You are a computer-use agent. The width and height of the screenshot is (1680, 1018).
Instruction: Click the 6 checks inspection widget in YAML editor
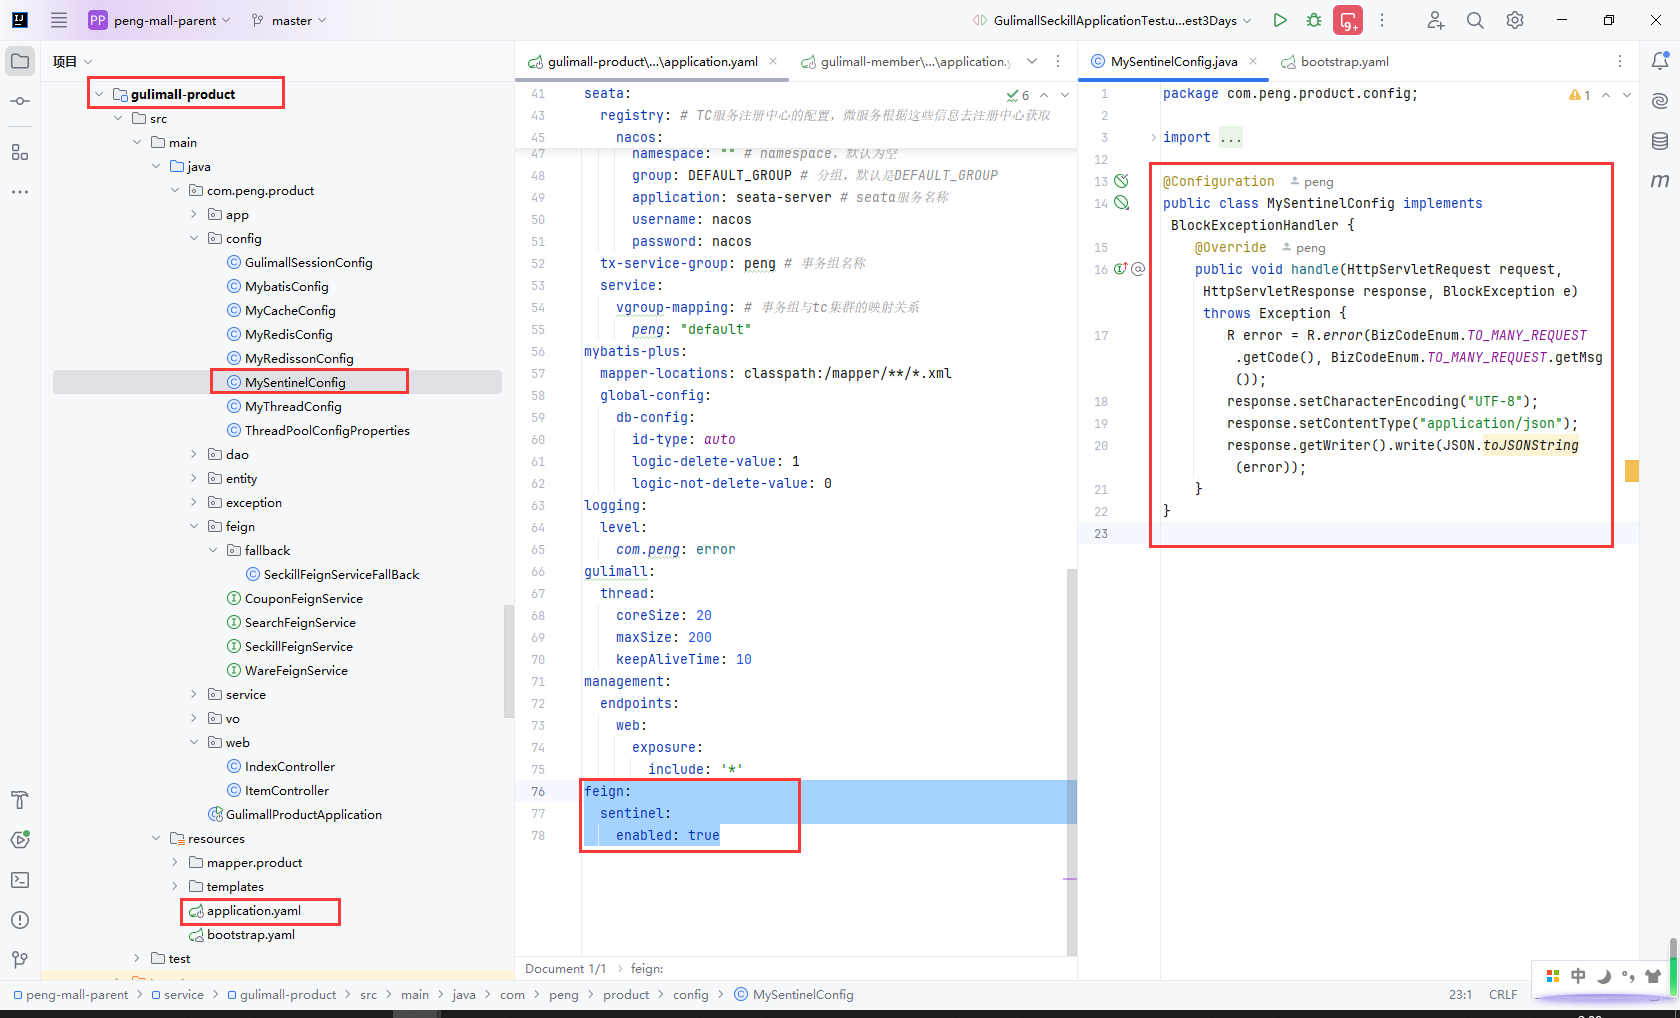pos(1018,95)
